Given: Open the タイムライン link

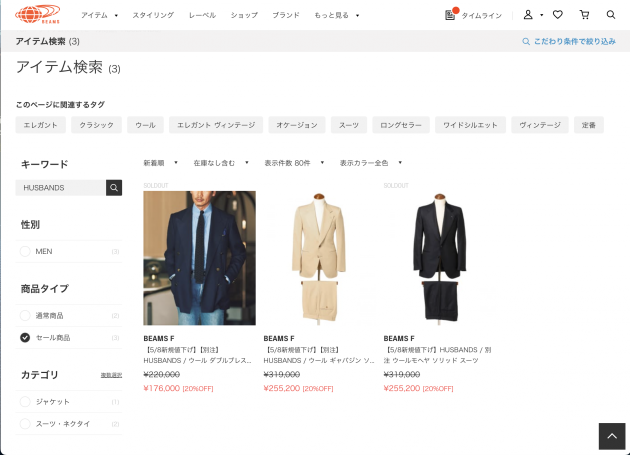Looking at the screenshot, I should (481, 15).
